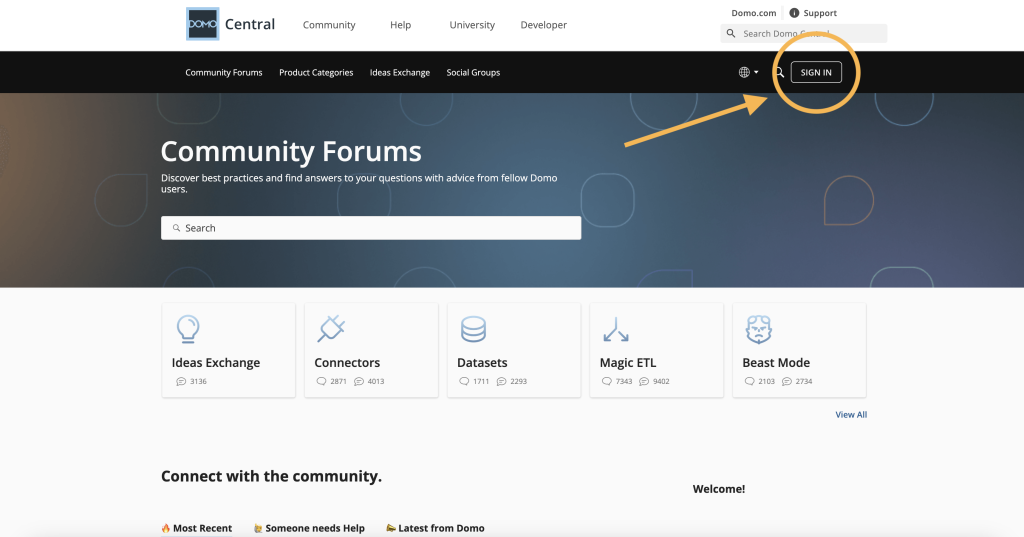Switch to Latest from Domo tab
Viewport: 1024px width, 537px height.
[435, 528]
